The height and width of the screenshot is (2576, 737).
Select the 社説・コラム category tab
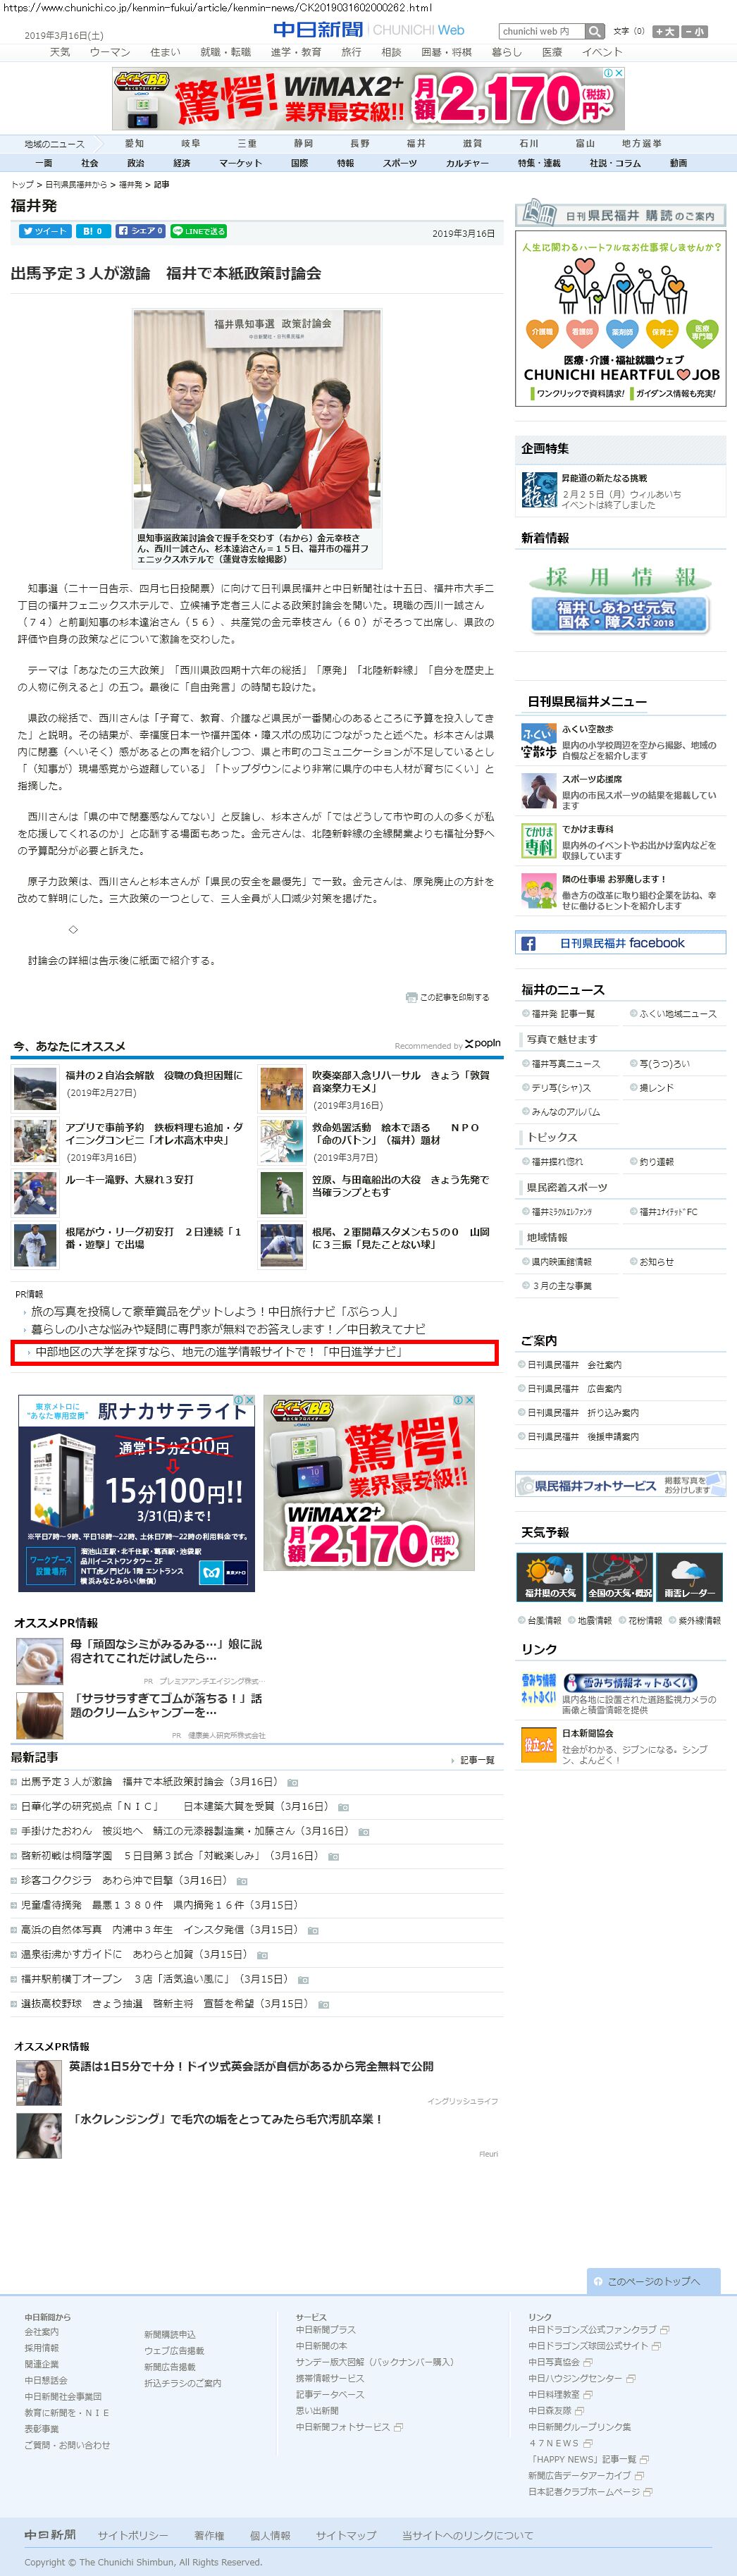[x=614, y=163]
